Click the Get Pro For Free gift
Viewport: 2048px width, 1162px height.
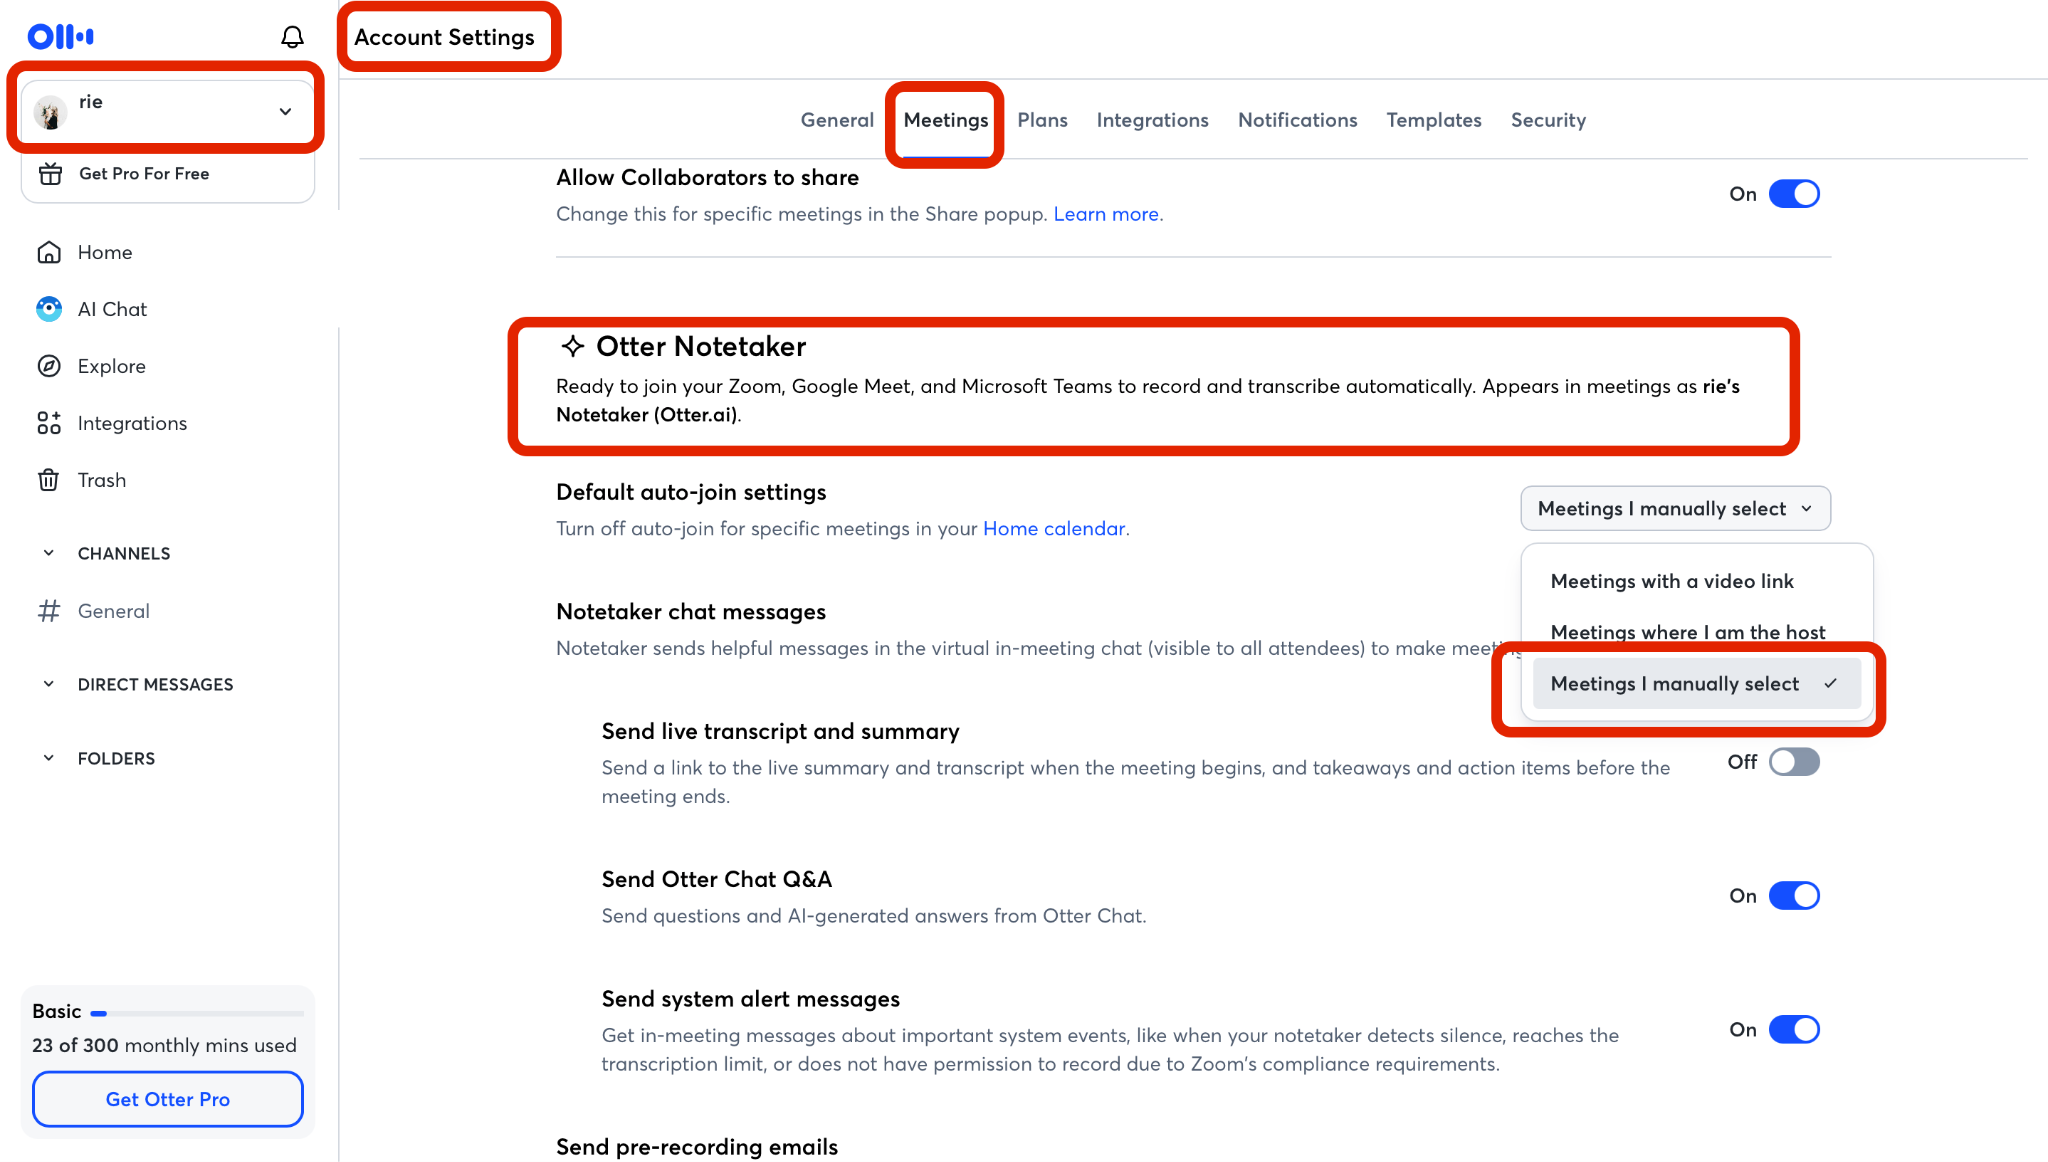pyautogui.click(x=50, y=174)
